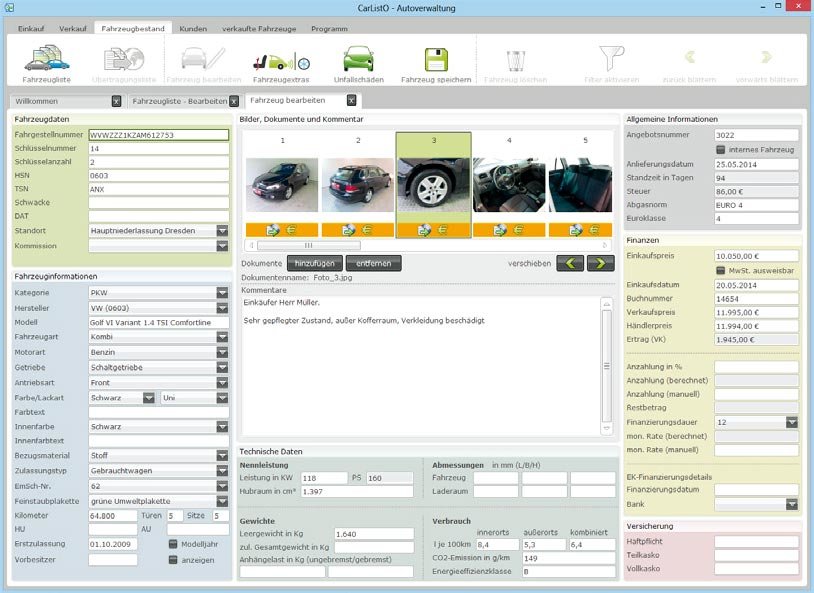Switch to the Kunden menu tab

pyautogui.click(x=195, y=29)
